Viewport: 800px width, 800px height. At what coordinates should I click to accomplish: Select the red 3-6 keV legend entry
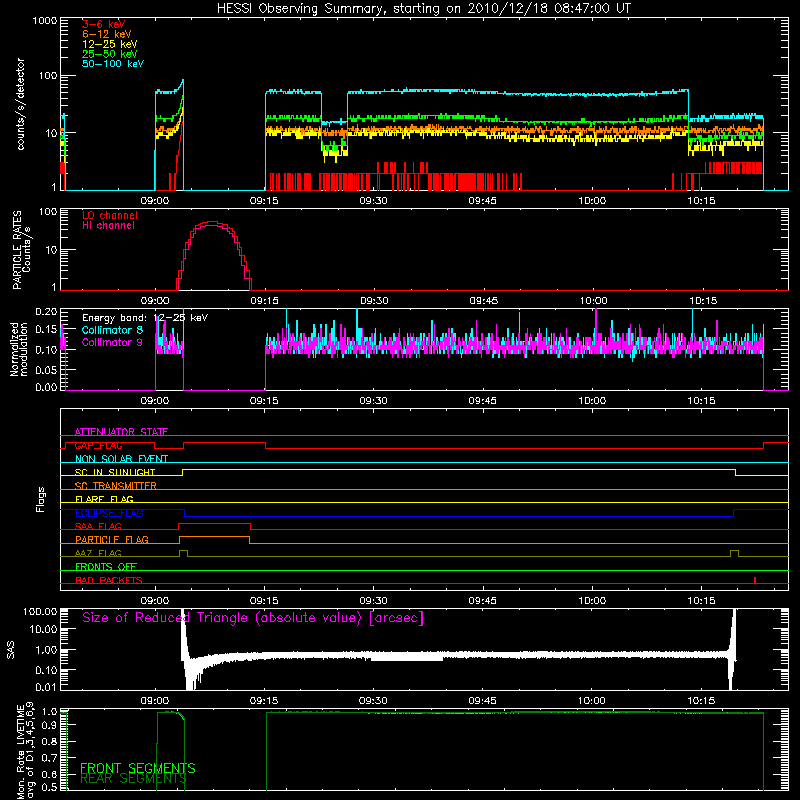click(x=104, y=24)
